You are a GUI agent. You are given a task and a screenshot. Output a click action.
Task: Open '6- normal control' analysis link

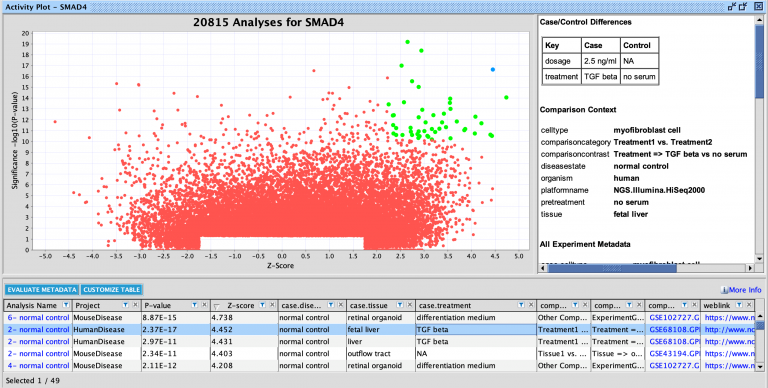pos(39,317)
